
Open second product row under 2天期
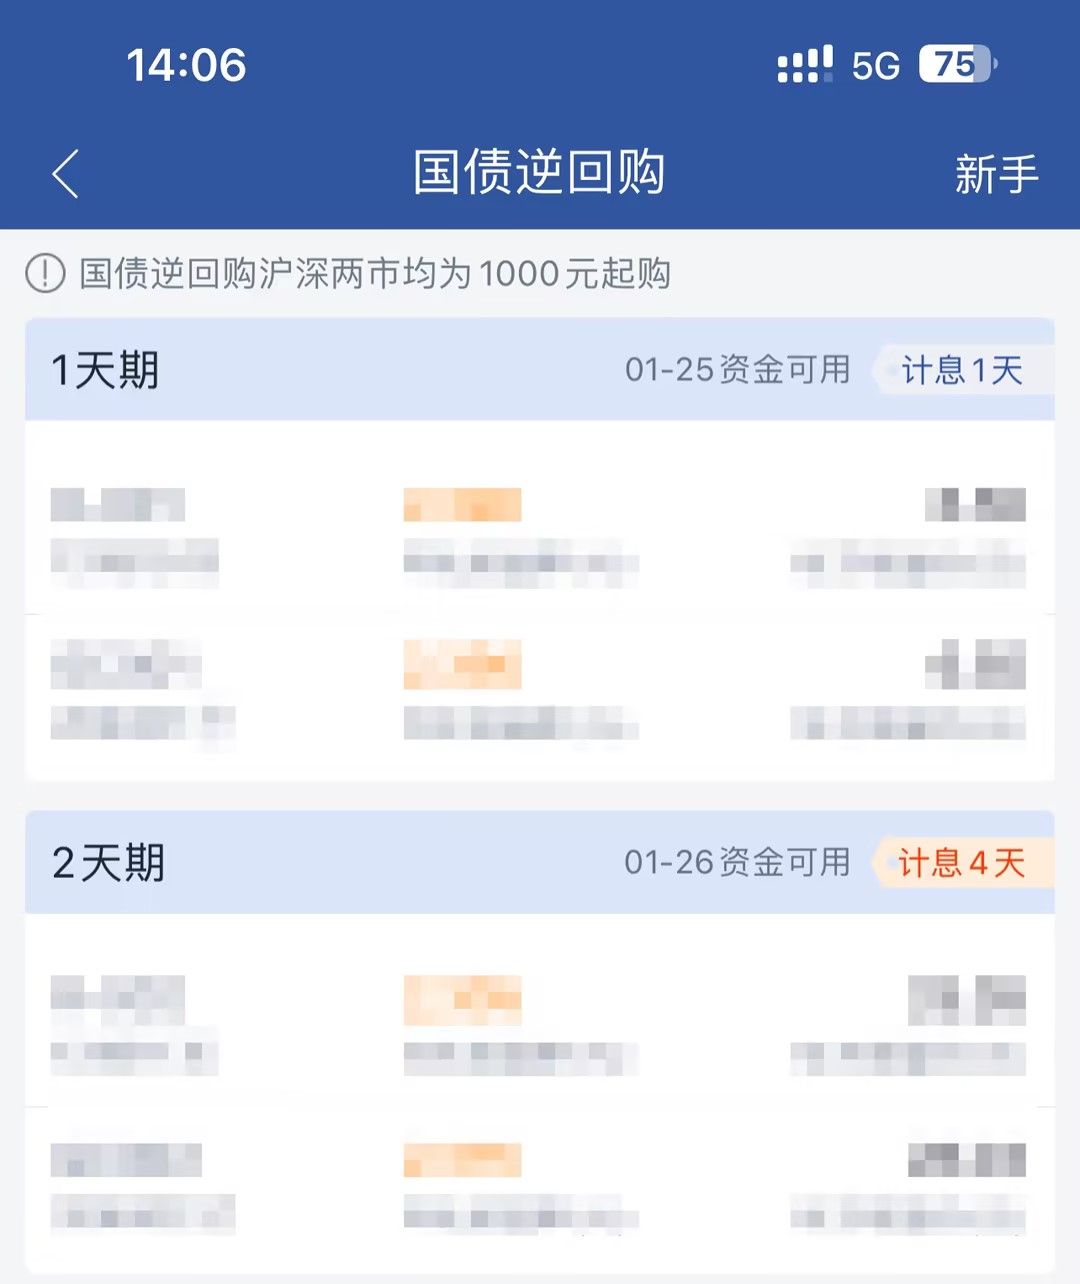click(x=540, y=1185)
